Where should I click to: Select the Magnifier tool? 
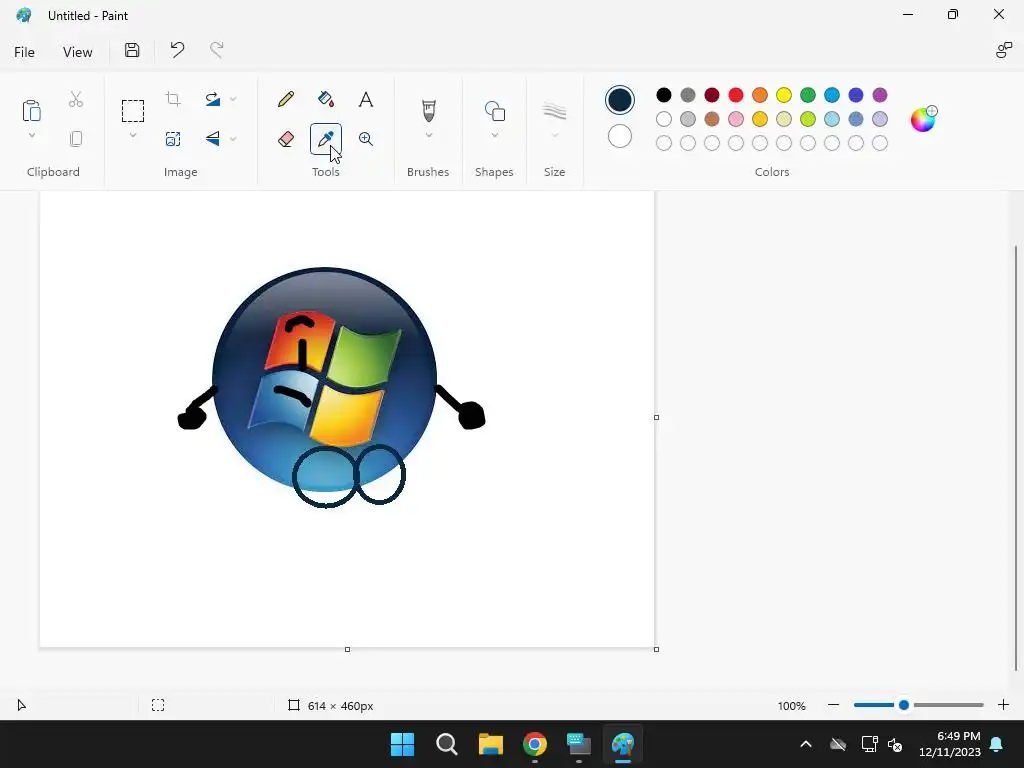(x=366, y=139)
